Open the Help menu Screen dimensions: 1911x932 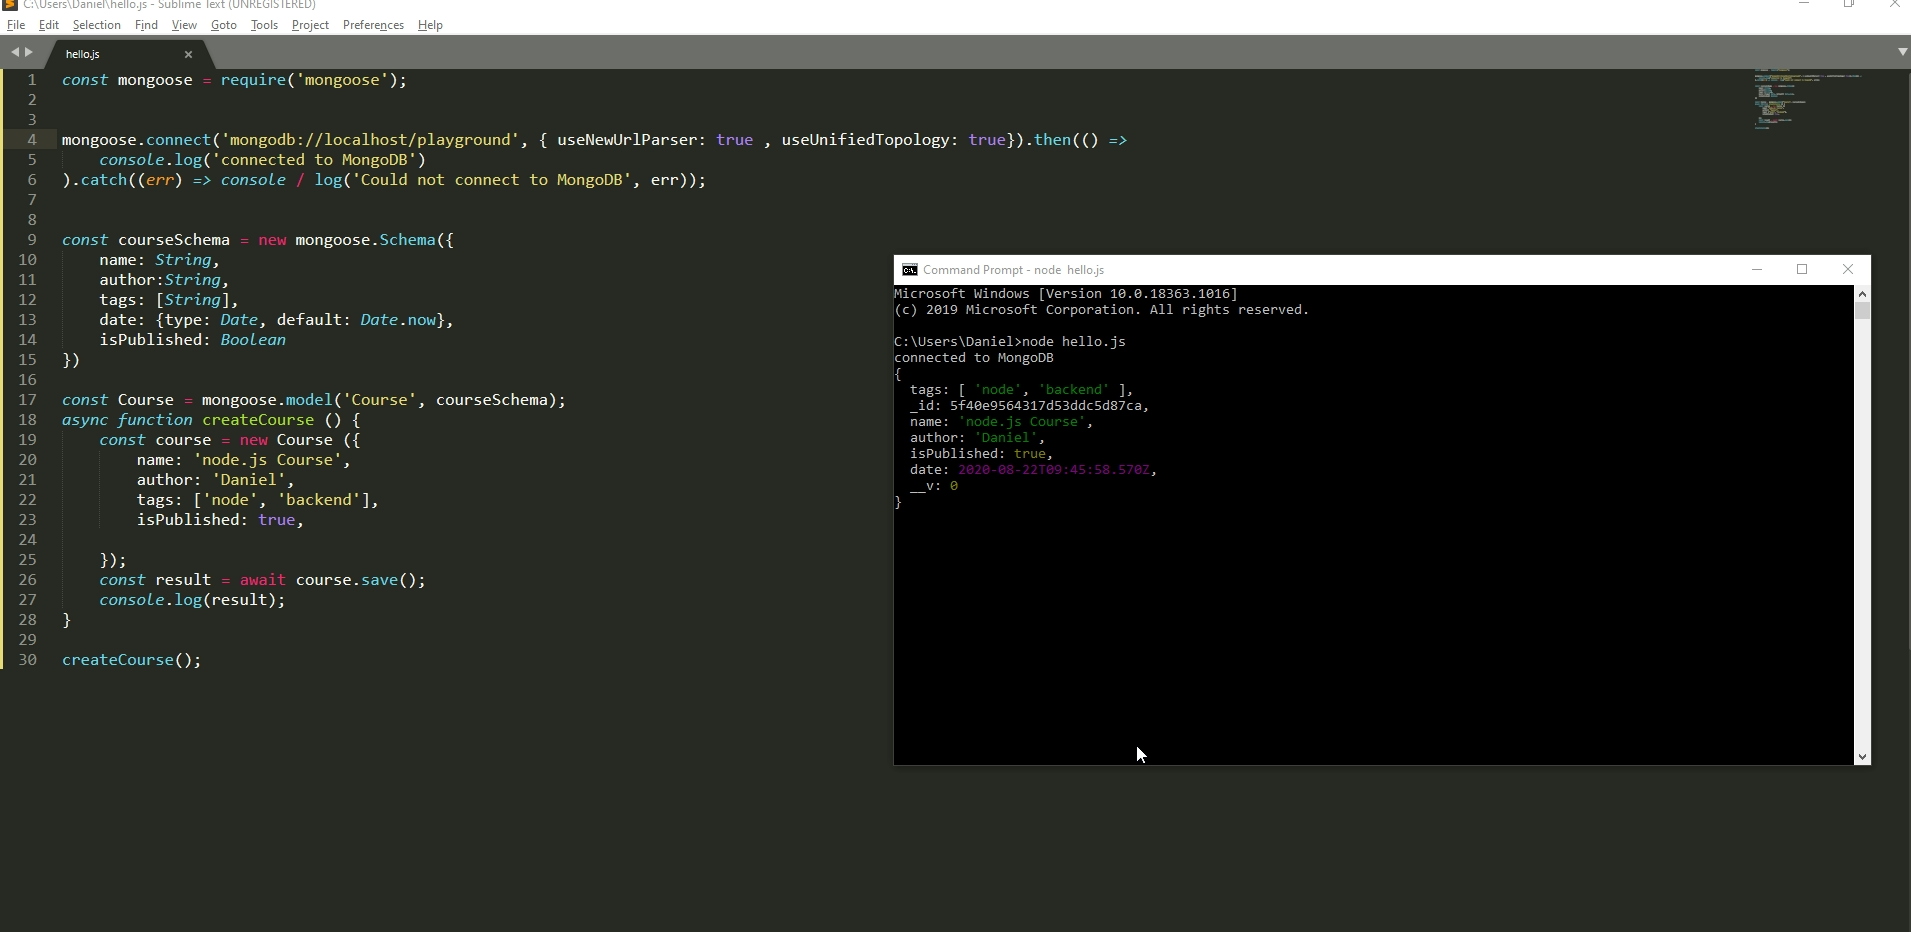[430, 25]
